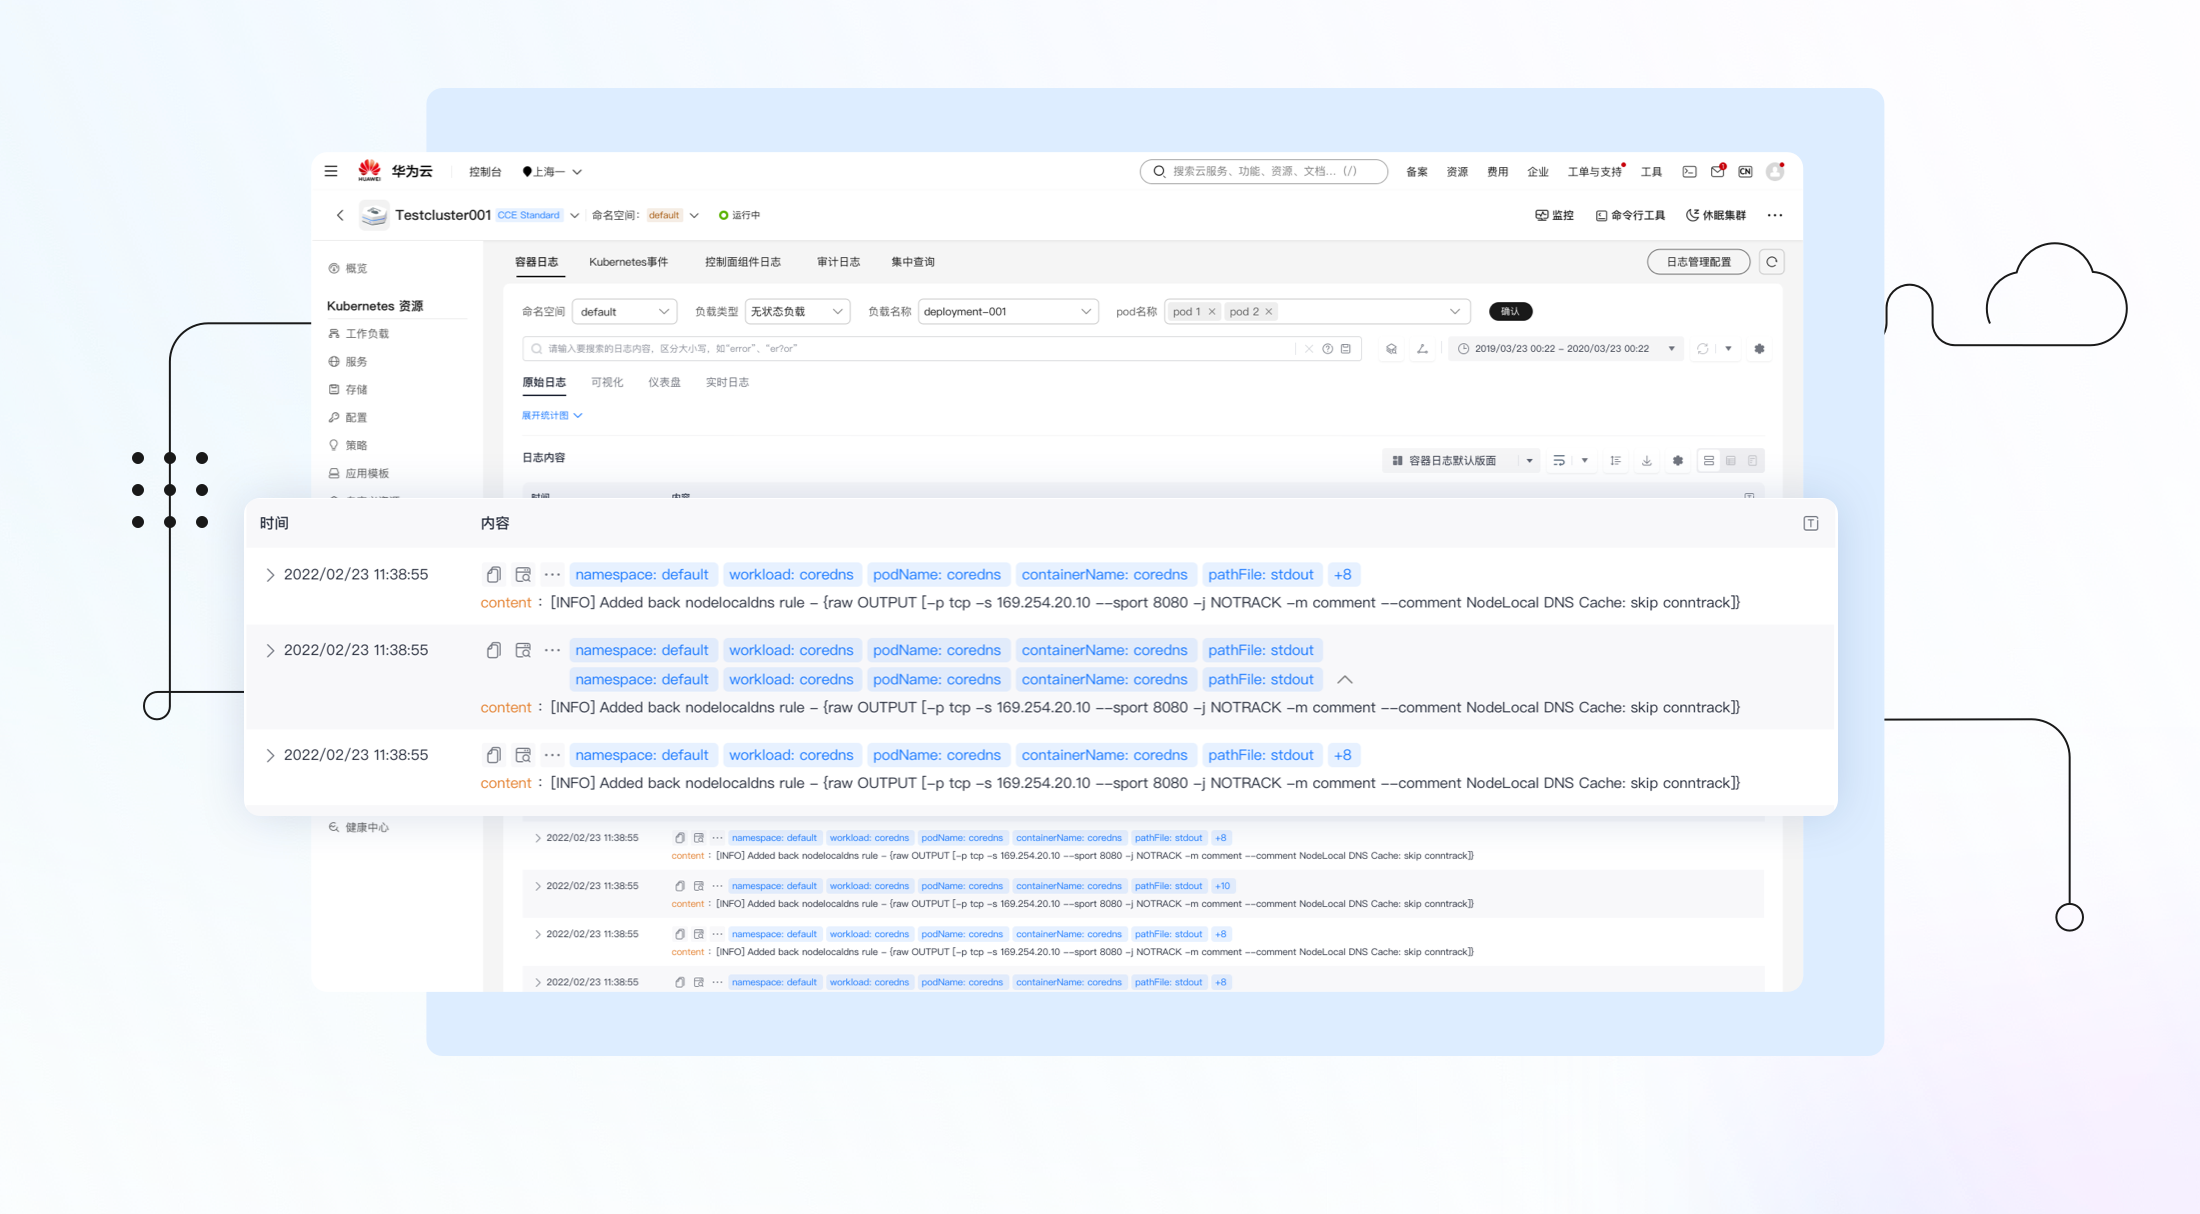Click the 确认 confirm button
This screenshot has height=1214, width=2200.
click(1510, 312)
